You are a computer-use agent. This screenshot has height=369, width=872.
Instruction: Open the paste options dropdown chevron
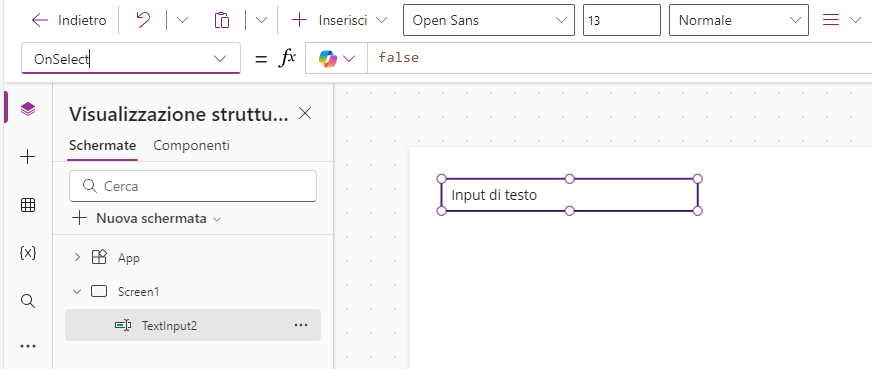(261, 21)
